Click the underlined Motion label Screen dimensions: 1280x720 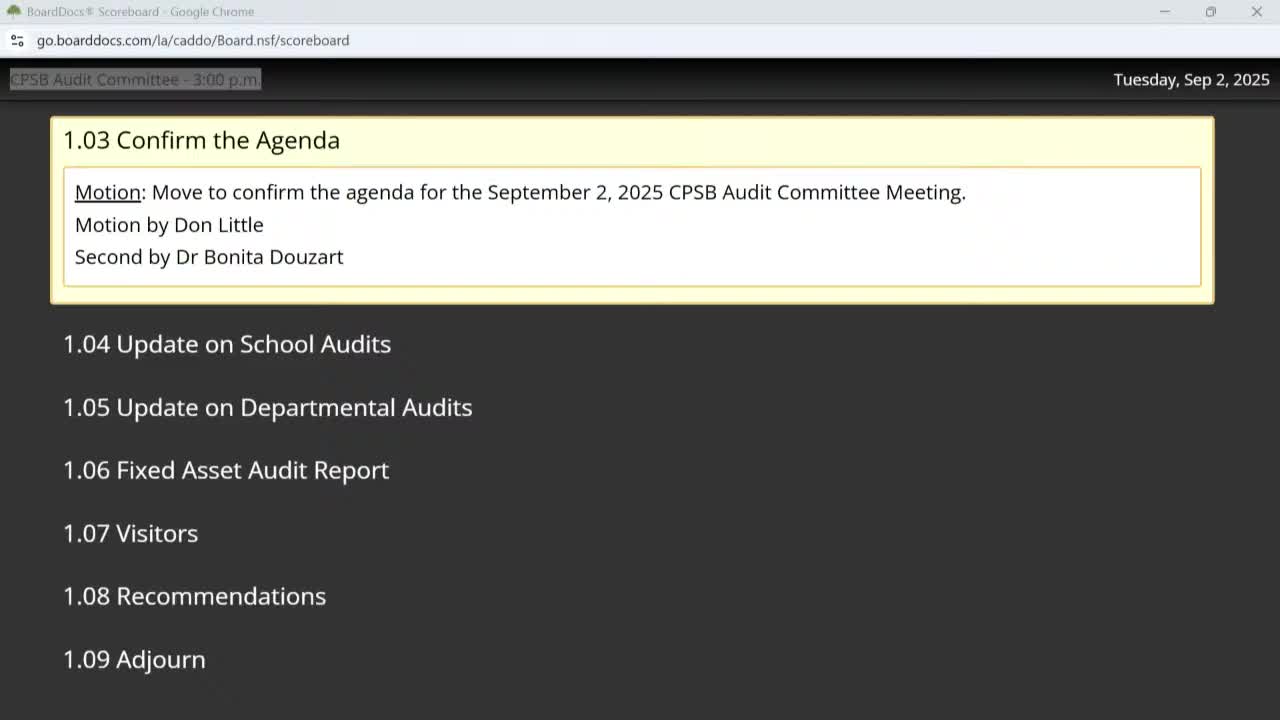tap(108, 192)
